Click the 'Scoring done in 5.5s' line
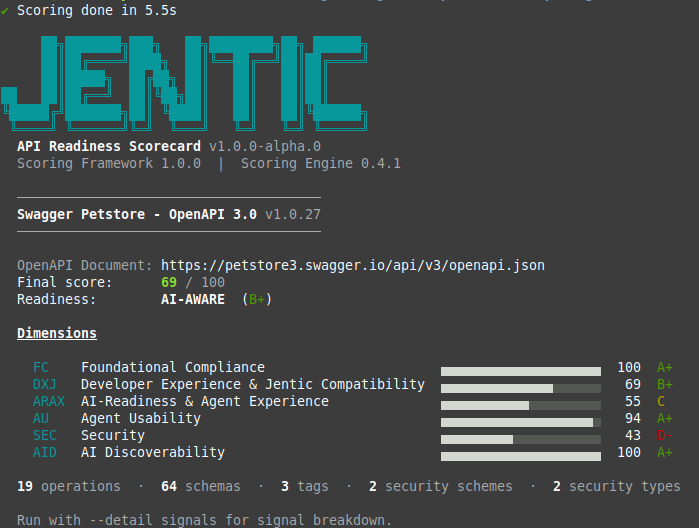This screenshot has width=699, height=528. tap(89, 10)
